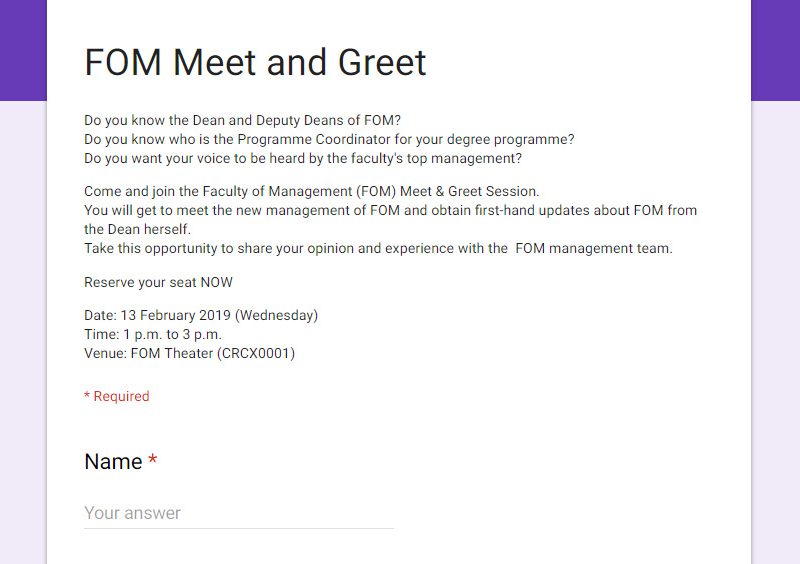The height and width of the screenshot is (564, 800).
Task: Click the "Date: 13 February 2019 (Wednesday)" line
Action: tap(201, 315)
